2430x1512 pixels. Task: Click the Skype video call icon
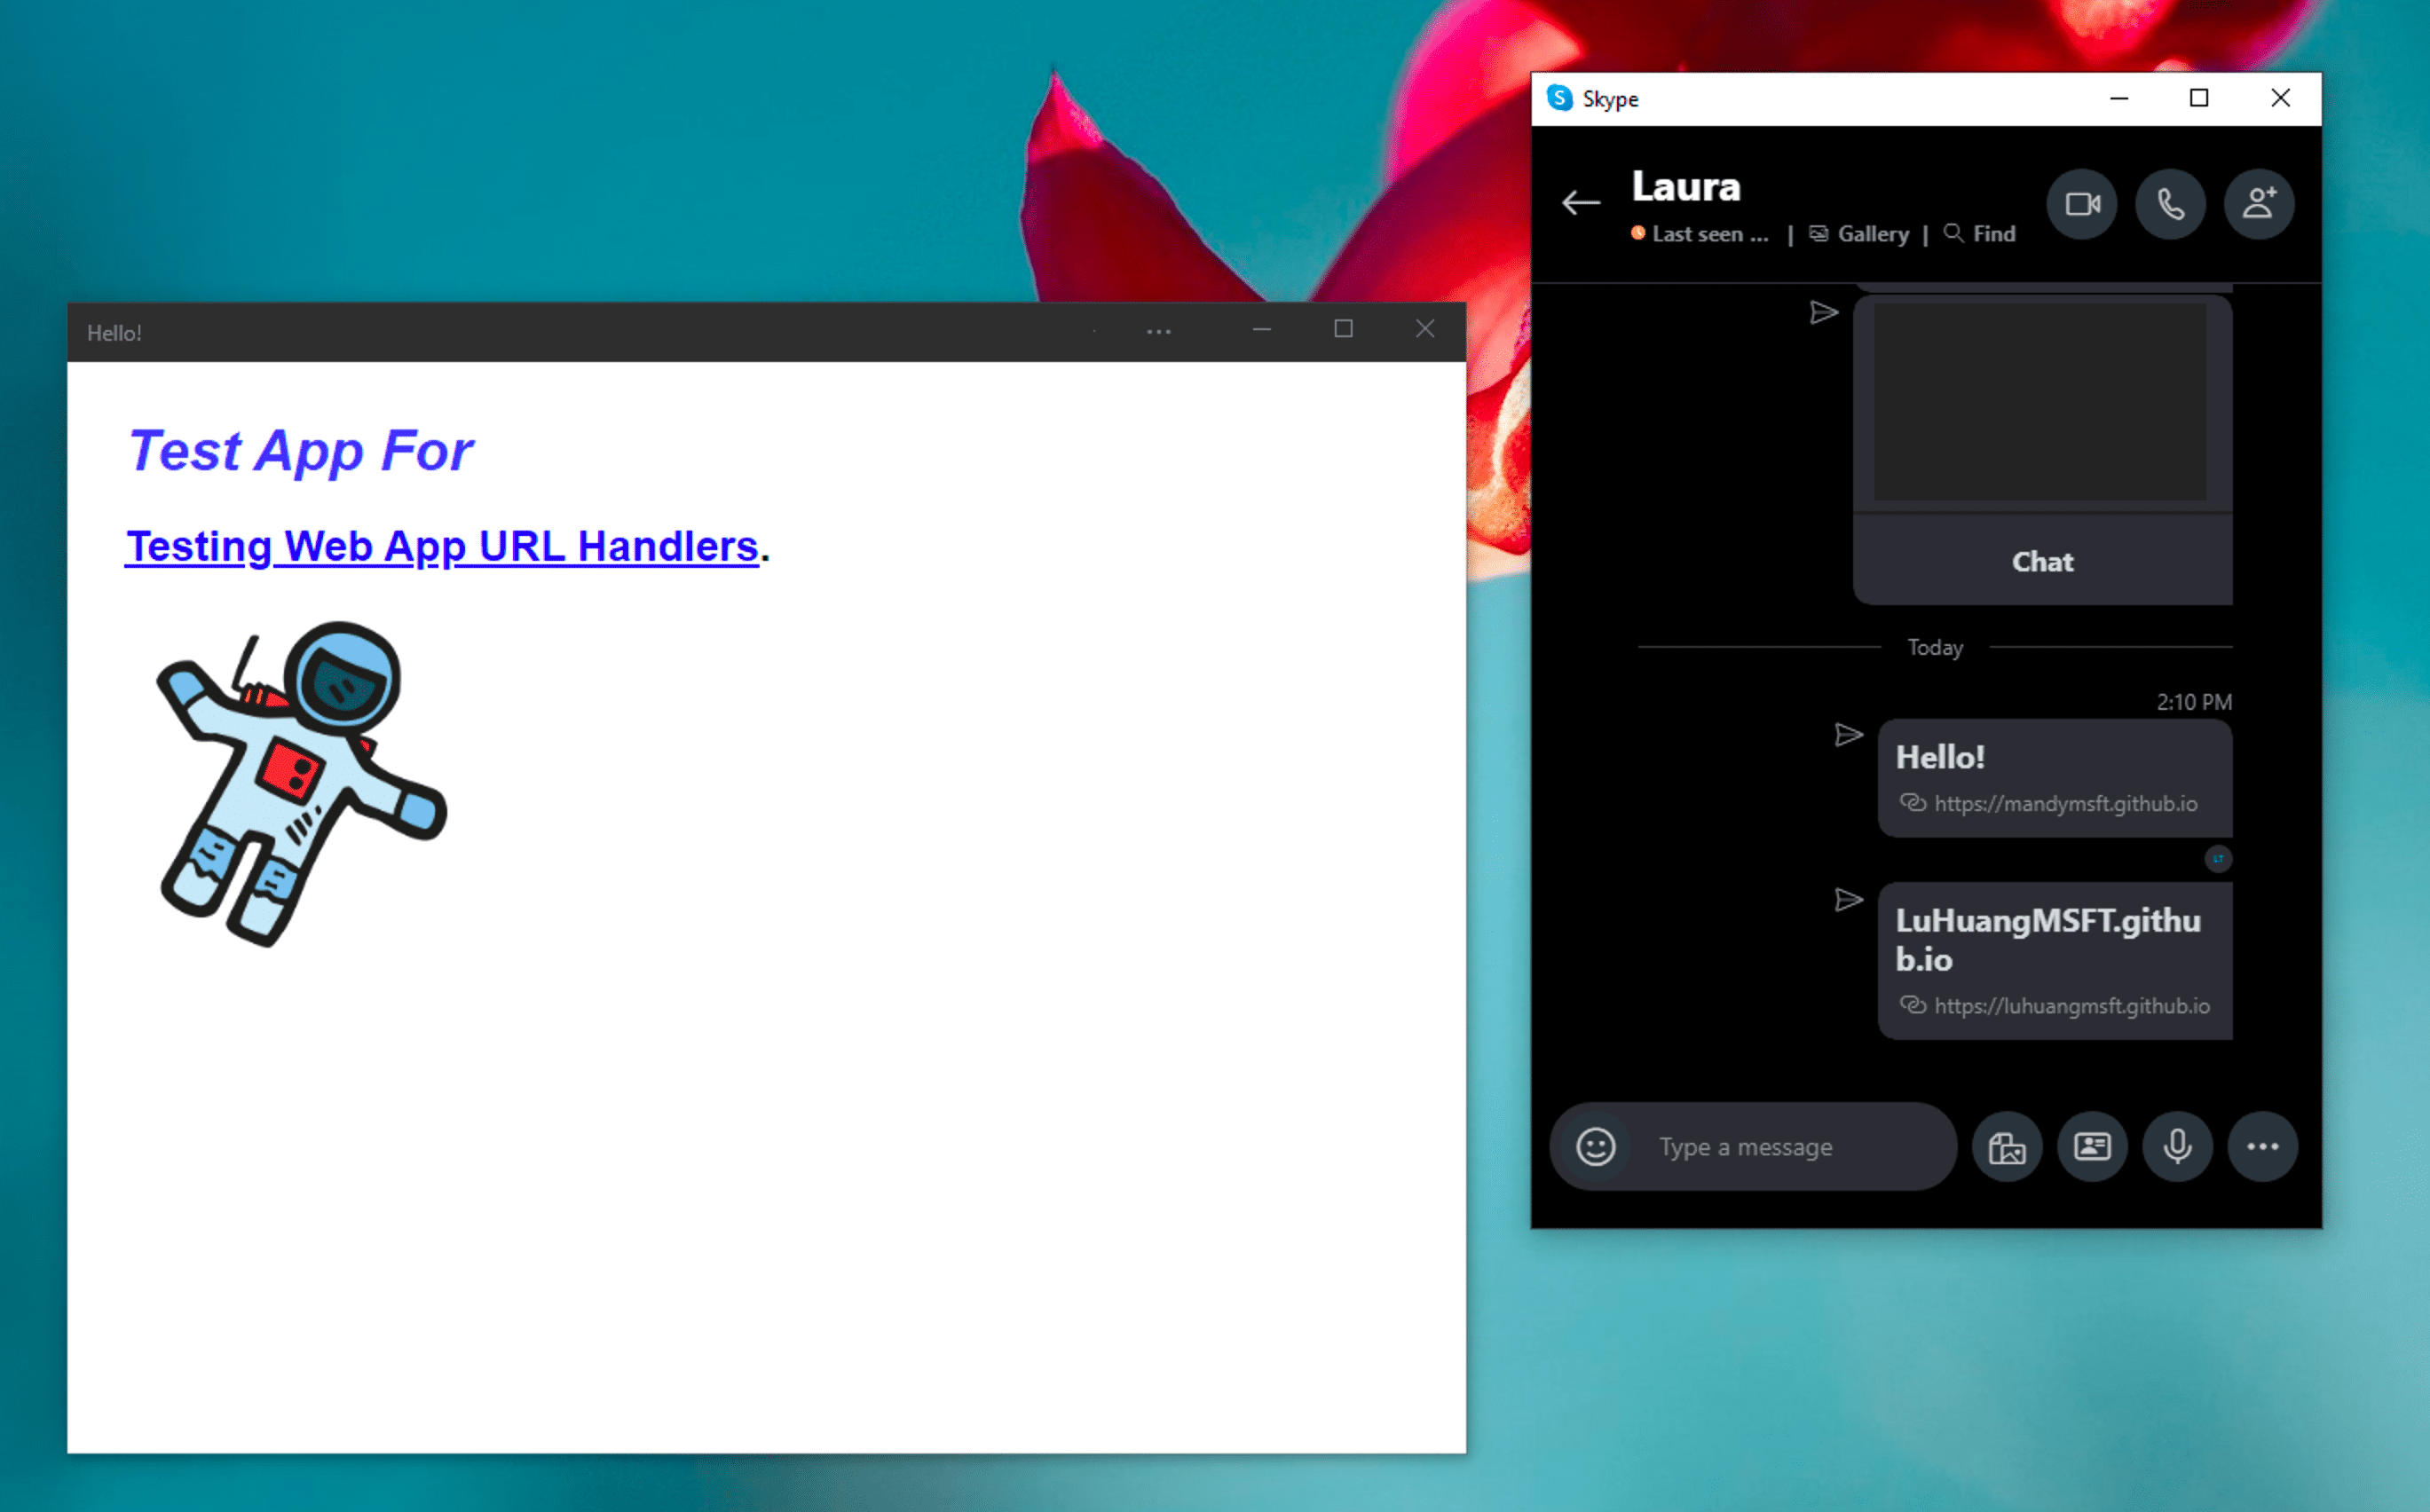(2085, 204)
